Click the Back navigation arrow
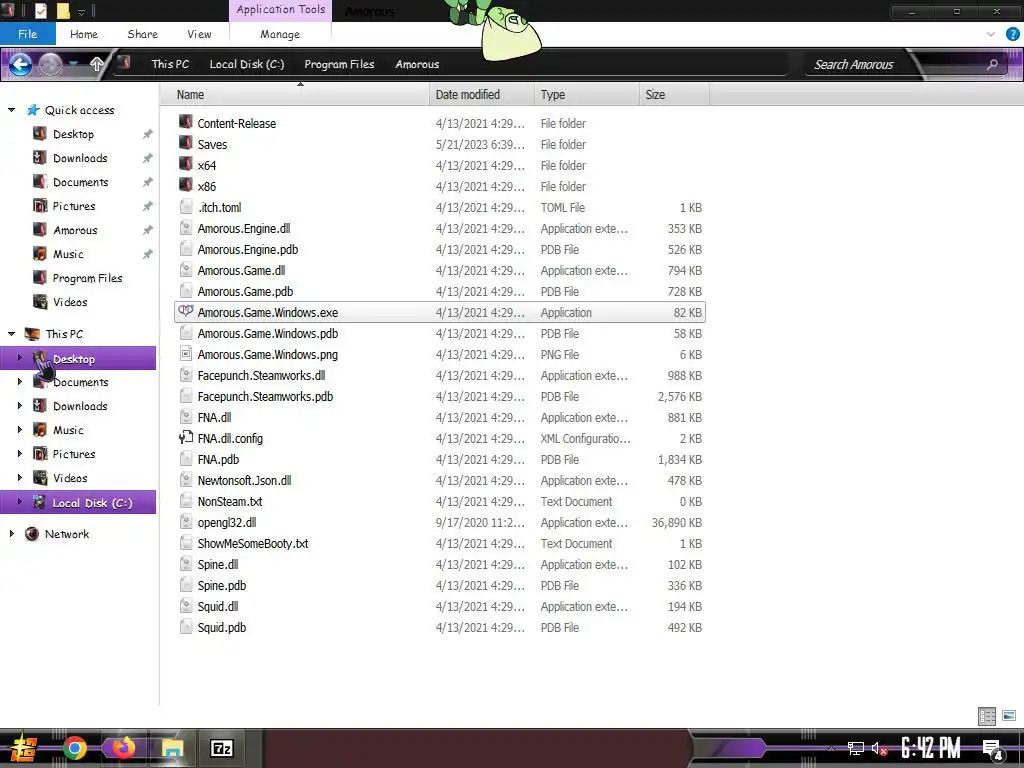 click(x=20, y=64)
